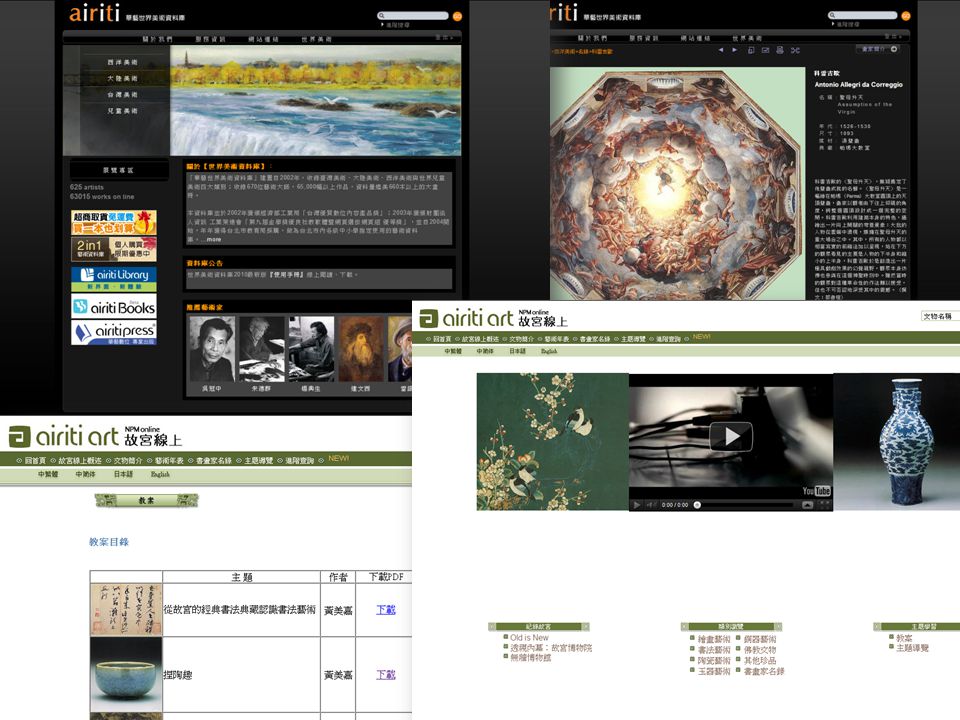960x720 pixels.
Task: Click fullscreen icon on video player
Action: click(x=825, y=505)
